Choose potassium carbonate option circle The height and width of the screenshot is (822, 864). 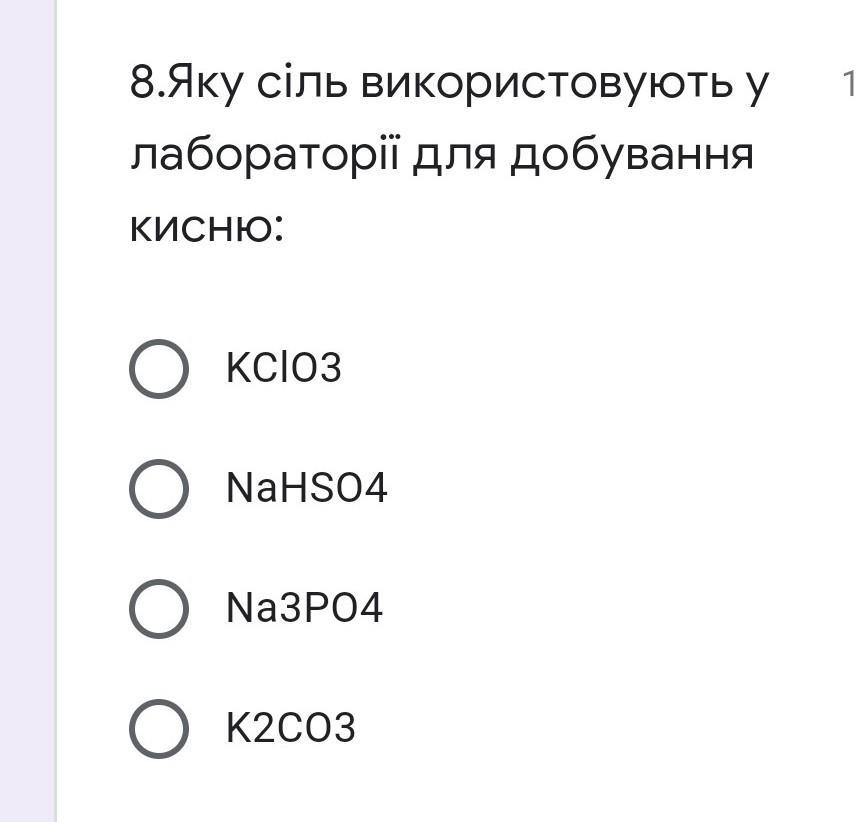[x=159, y=729]
